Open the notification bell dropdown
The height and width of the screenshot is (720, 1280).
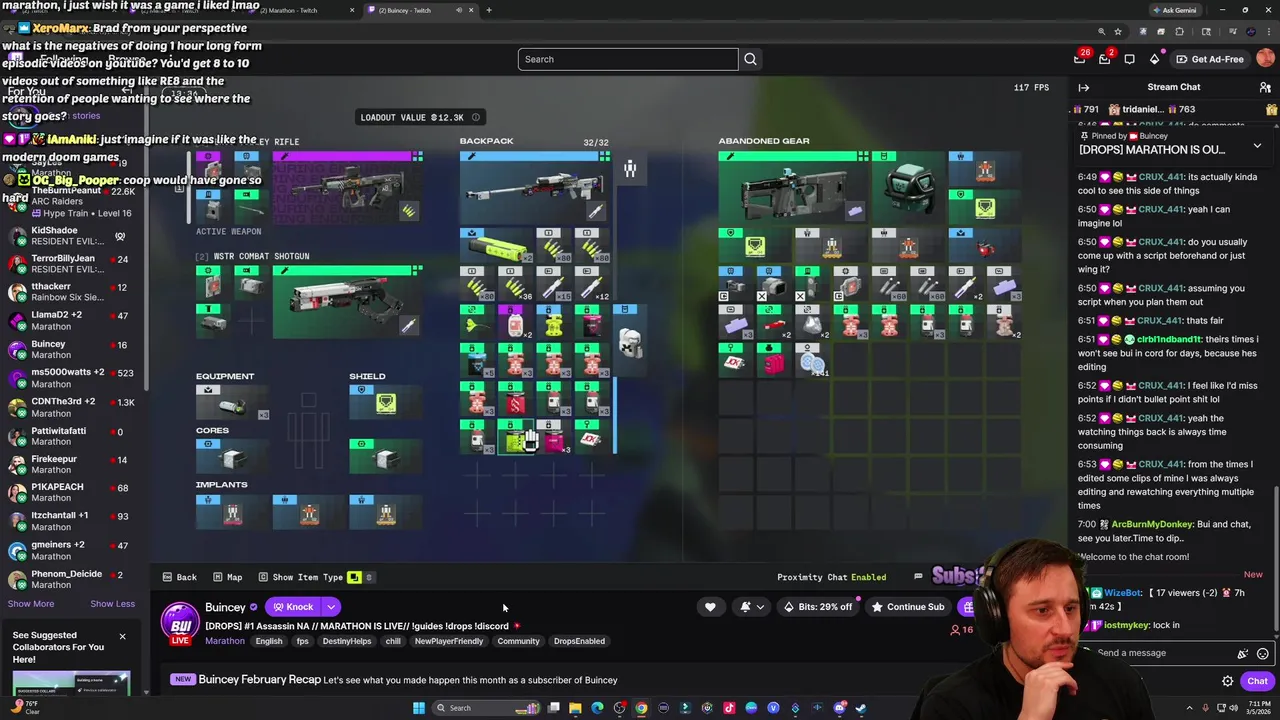point(751,607)
